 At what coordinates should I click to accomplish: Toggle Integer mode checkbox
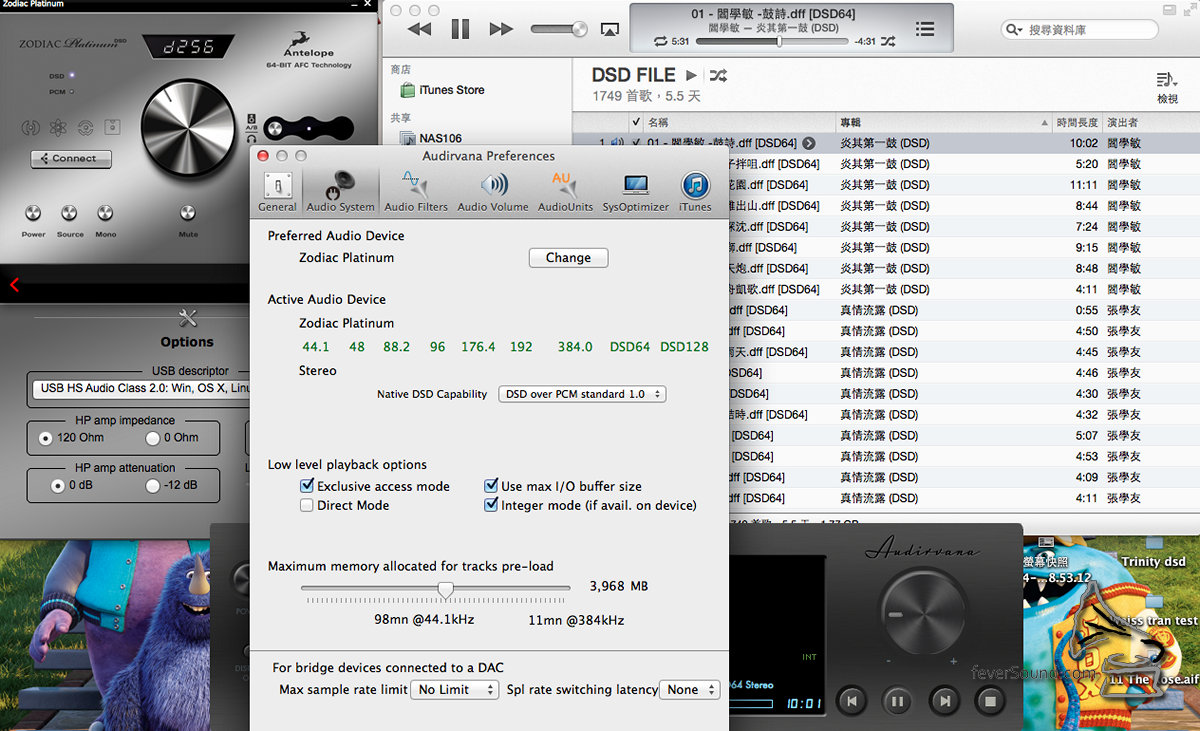491,505
